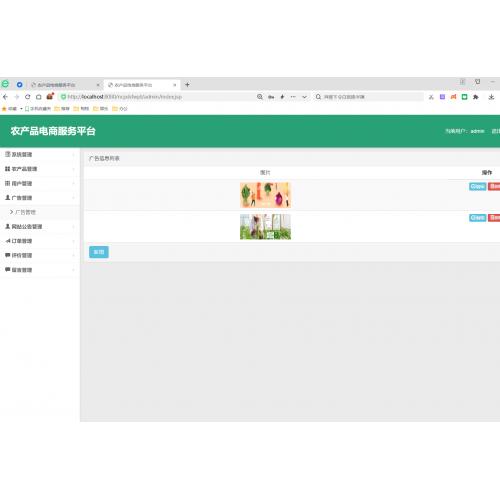The width and height of the screenshot is (500, 500).
Task: Click the blue button below the table
Action: point(99,252)
